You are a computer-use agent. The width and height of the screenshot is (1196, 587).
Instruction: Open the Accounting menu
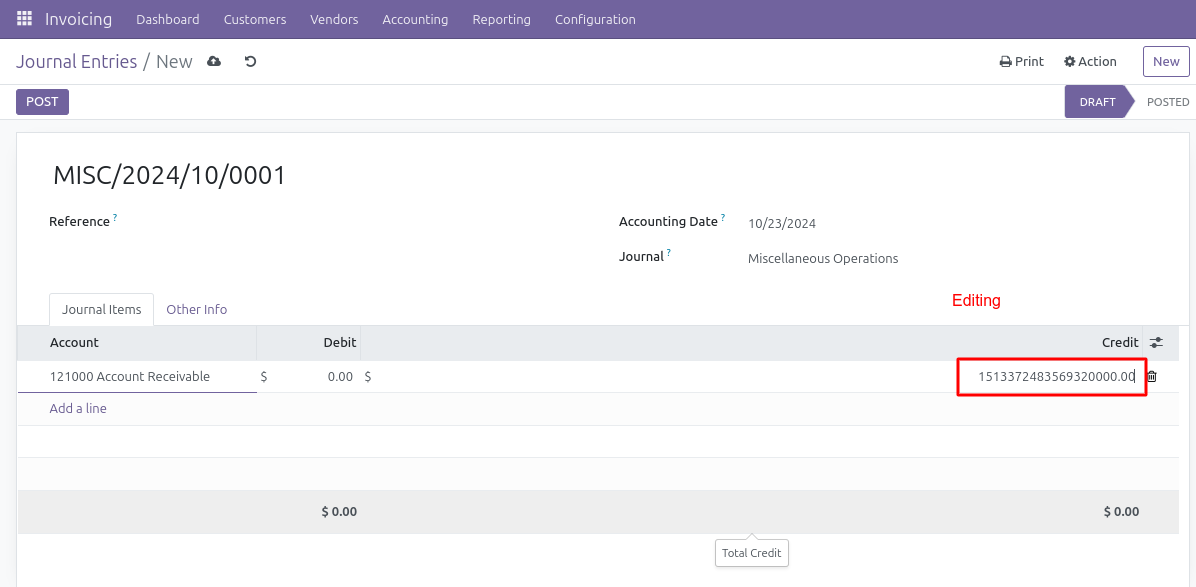click(415, 19)
